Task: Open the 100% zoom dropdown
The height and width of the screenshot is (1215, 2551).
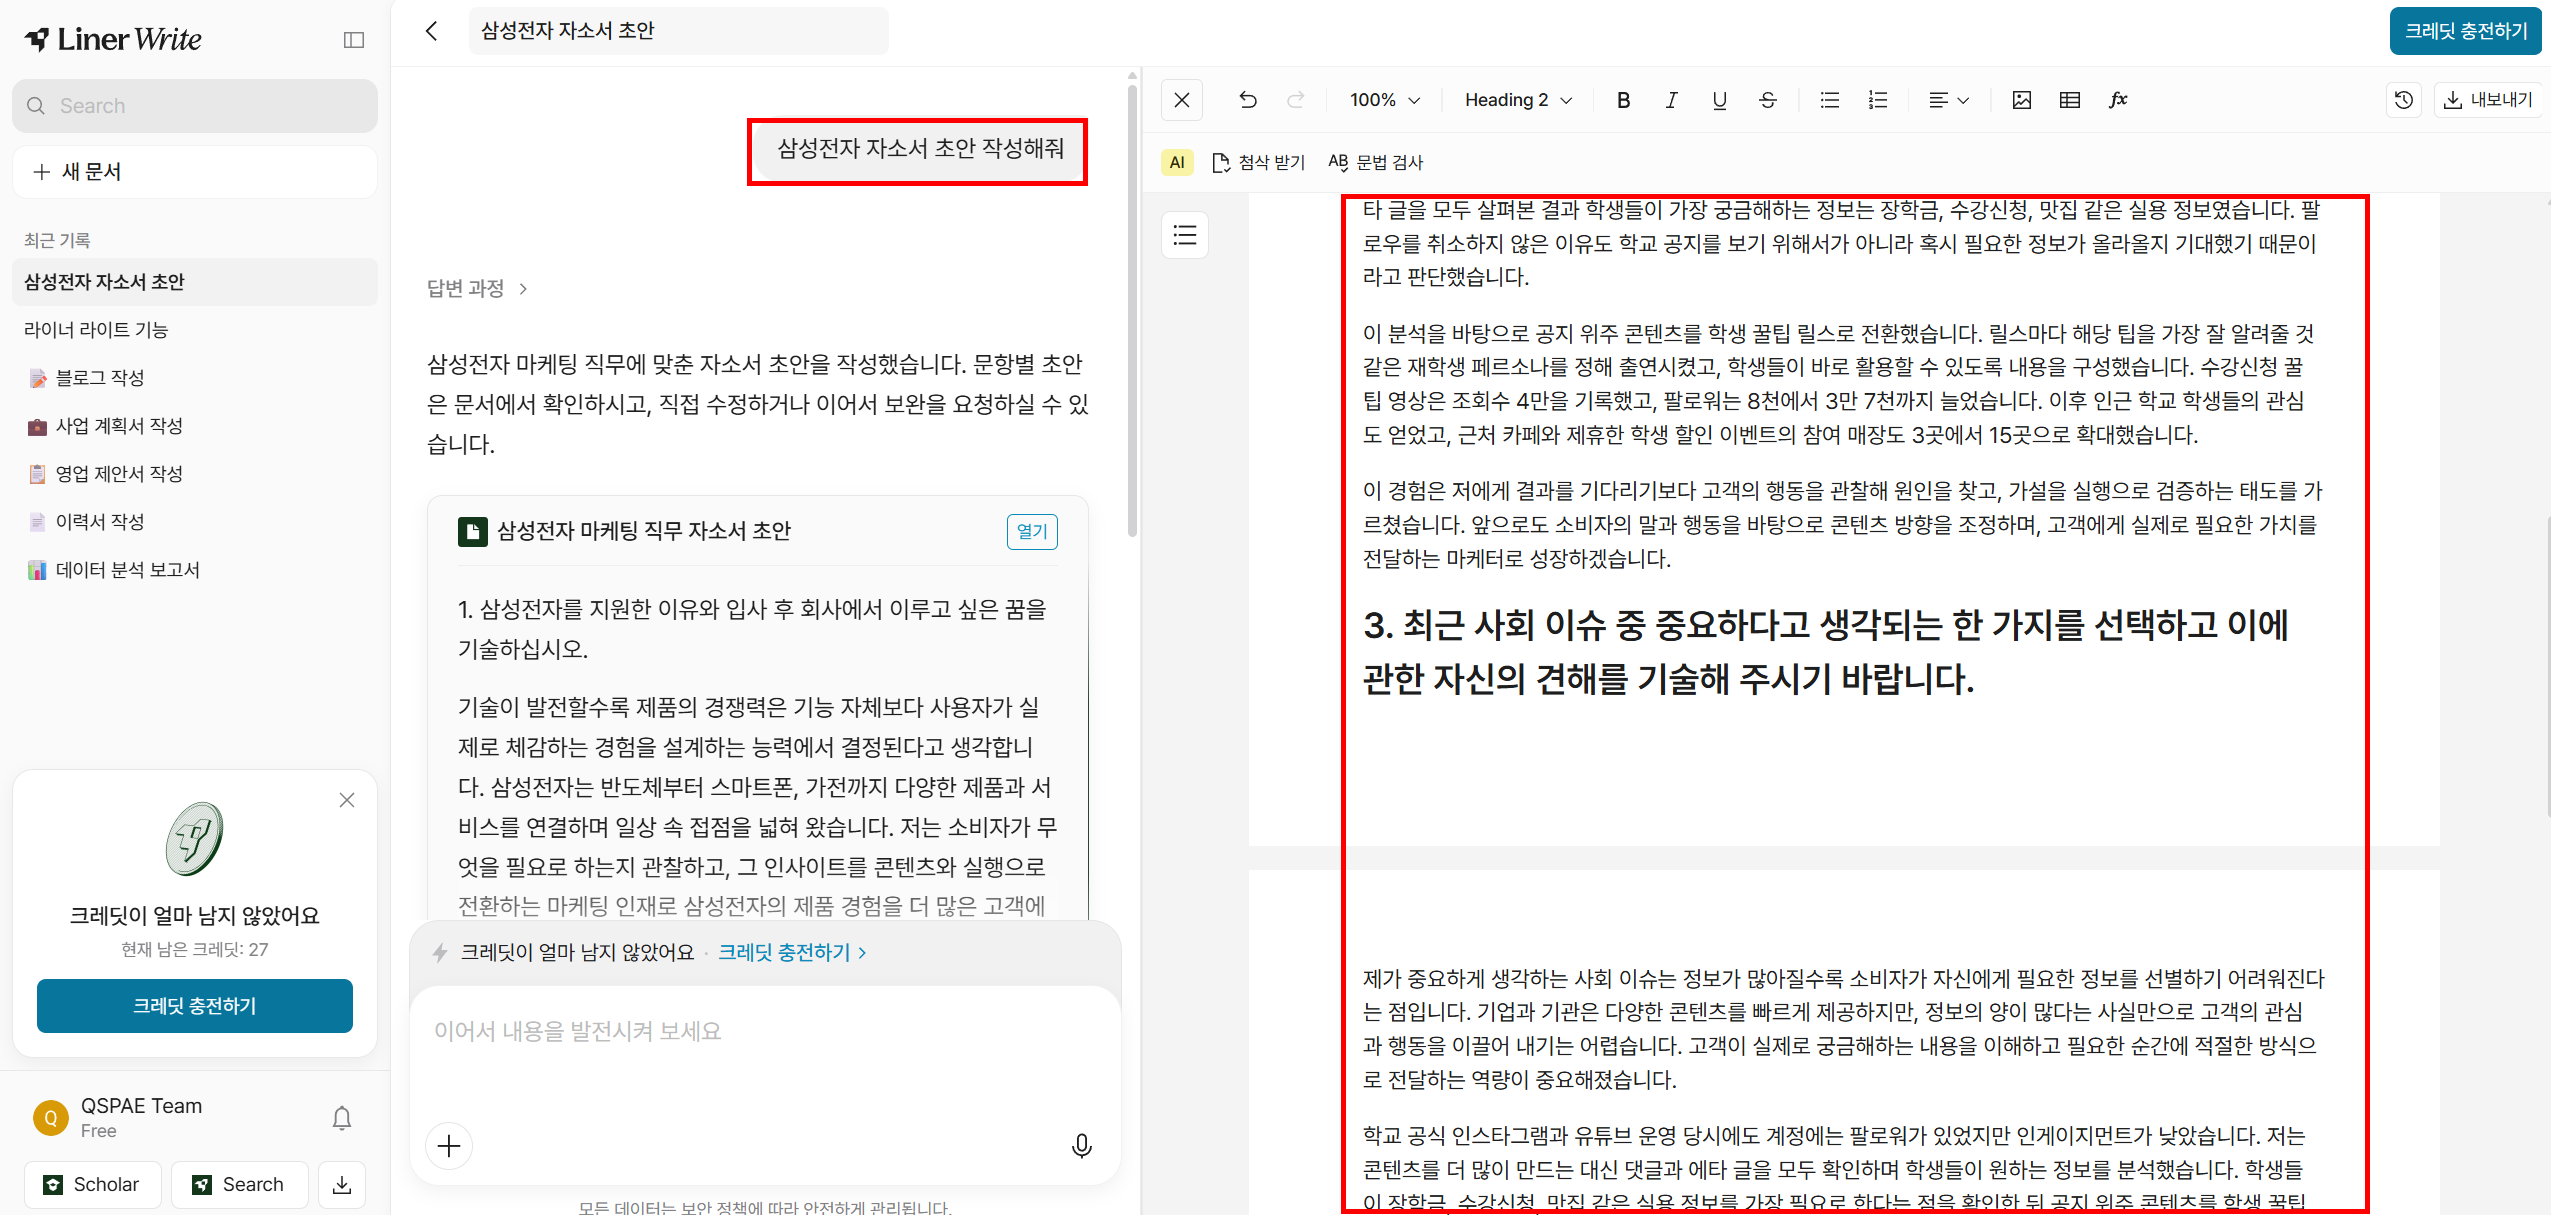Action: pos(1385,100)
